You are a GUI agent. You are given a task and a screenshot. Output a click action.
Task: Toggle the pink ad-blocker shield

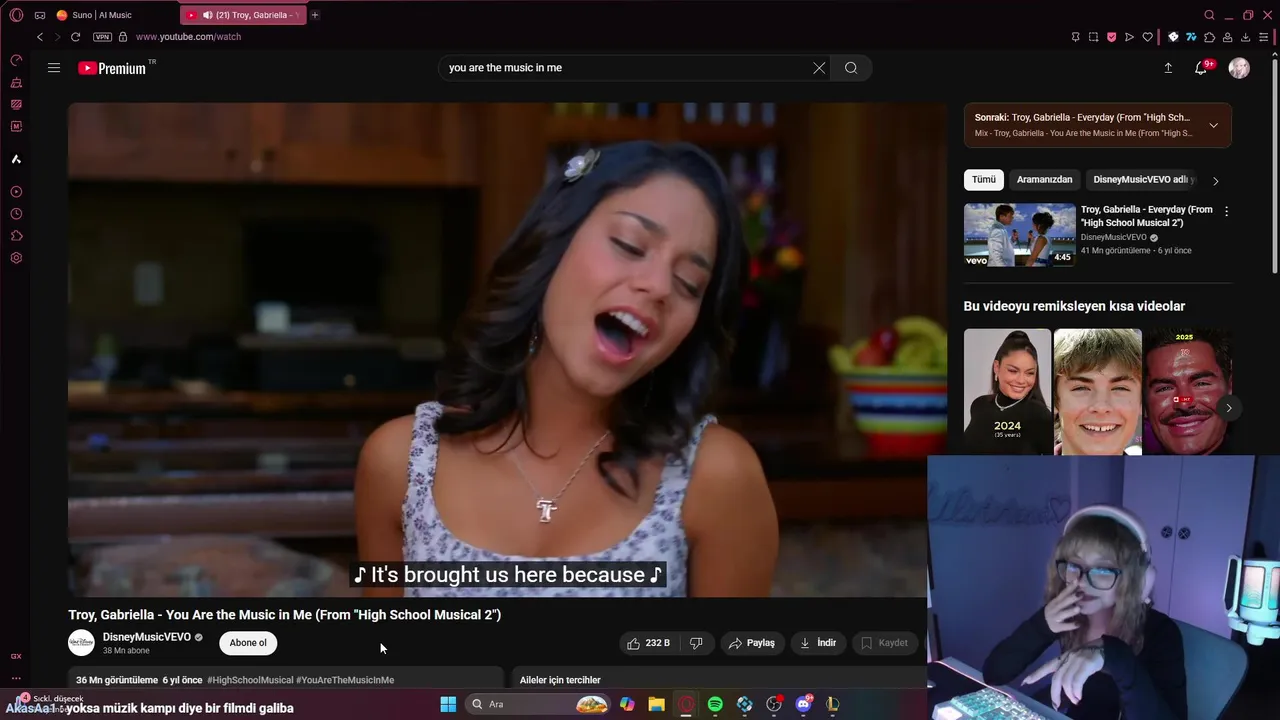pyautogui.click(x=1111, y=37)
